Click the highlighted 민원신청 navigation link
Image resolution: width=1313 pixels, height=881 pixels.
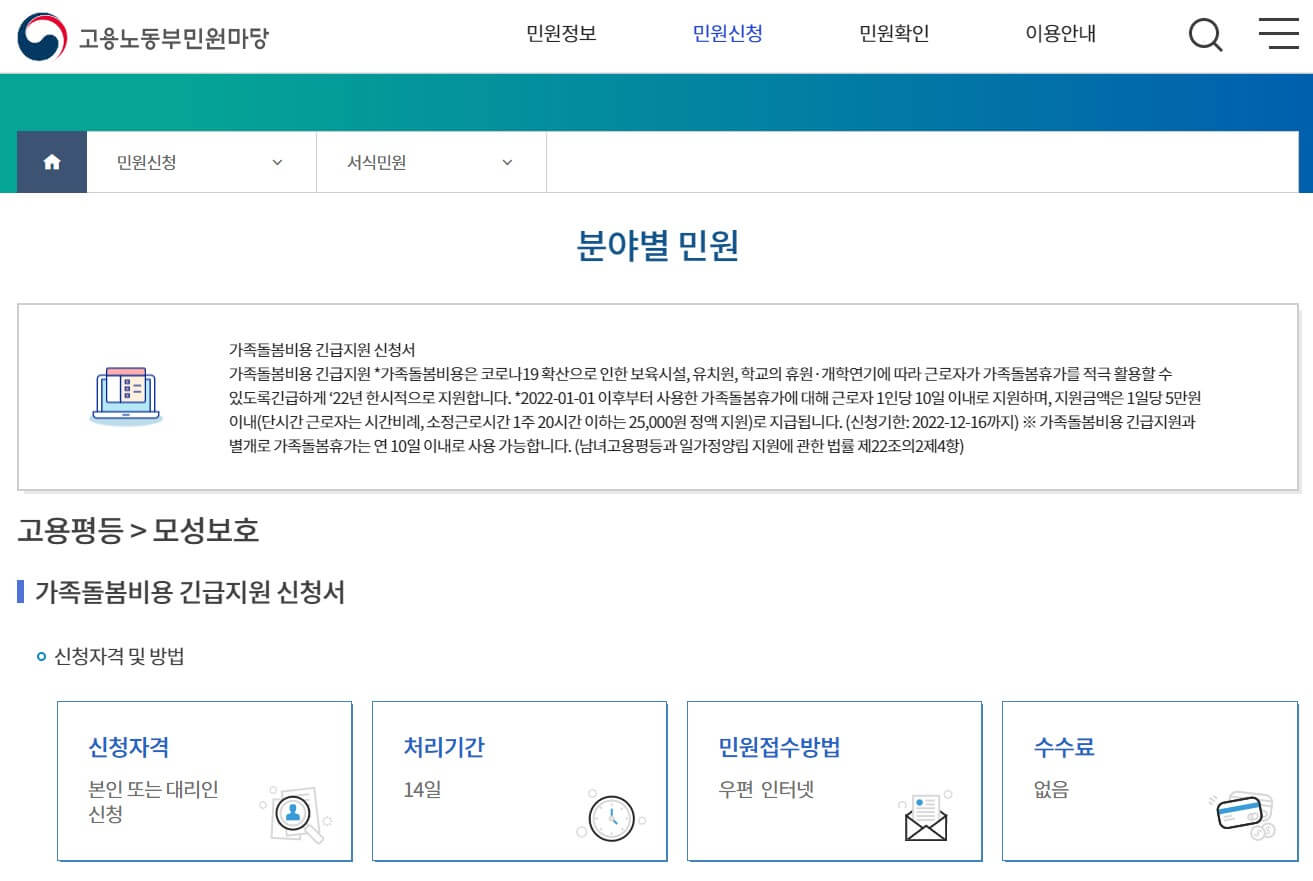(x=727, y=33)
